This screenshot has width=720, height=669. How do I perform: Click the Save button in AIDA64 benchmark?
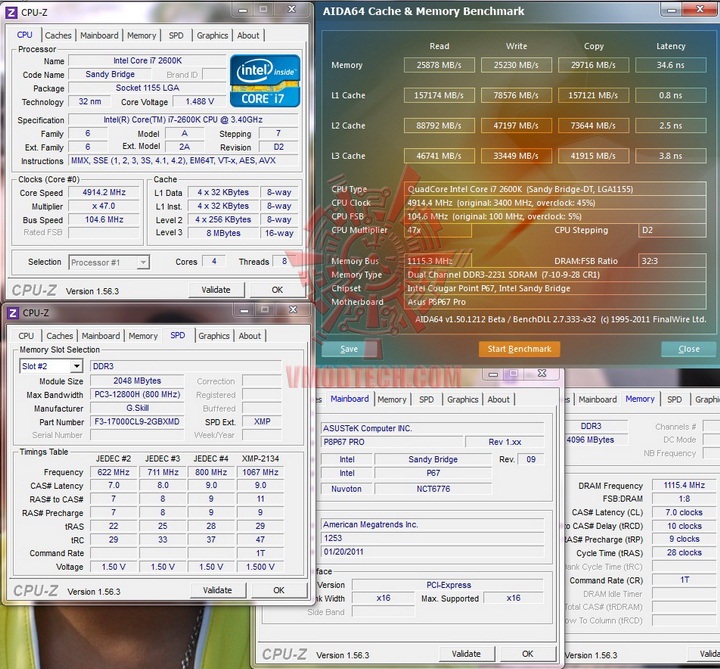click(349, 349)
